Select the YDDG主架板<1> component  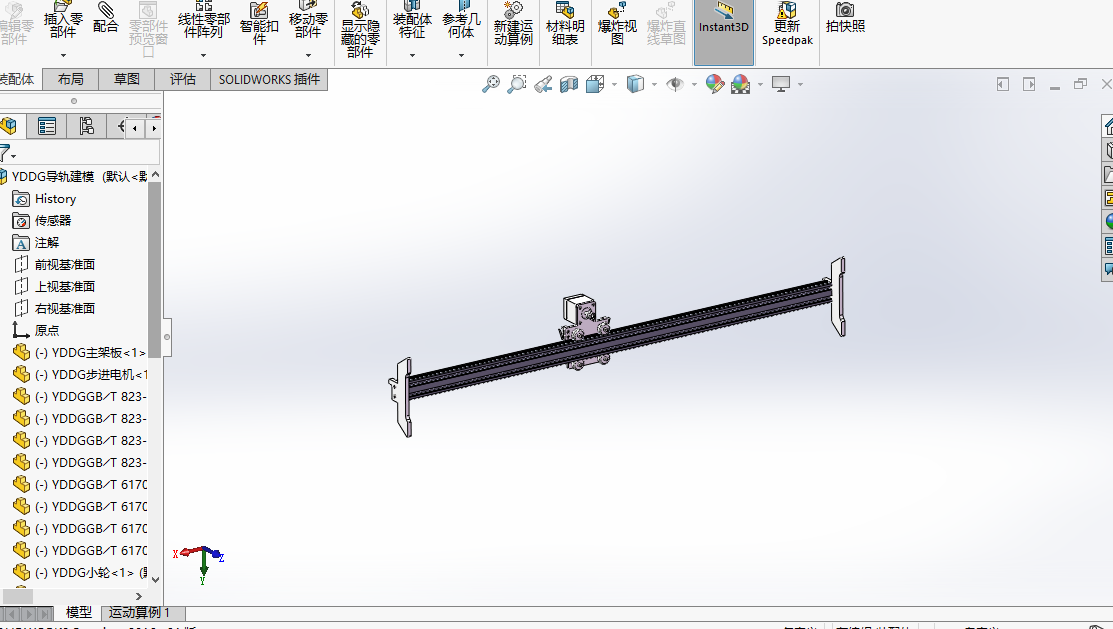click(80, 353)
